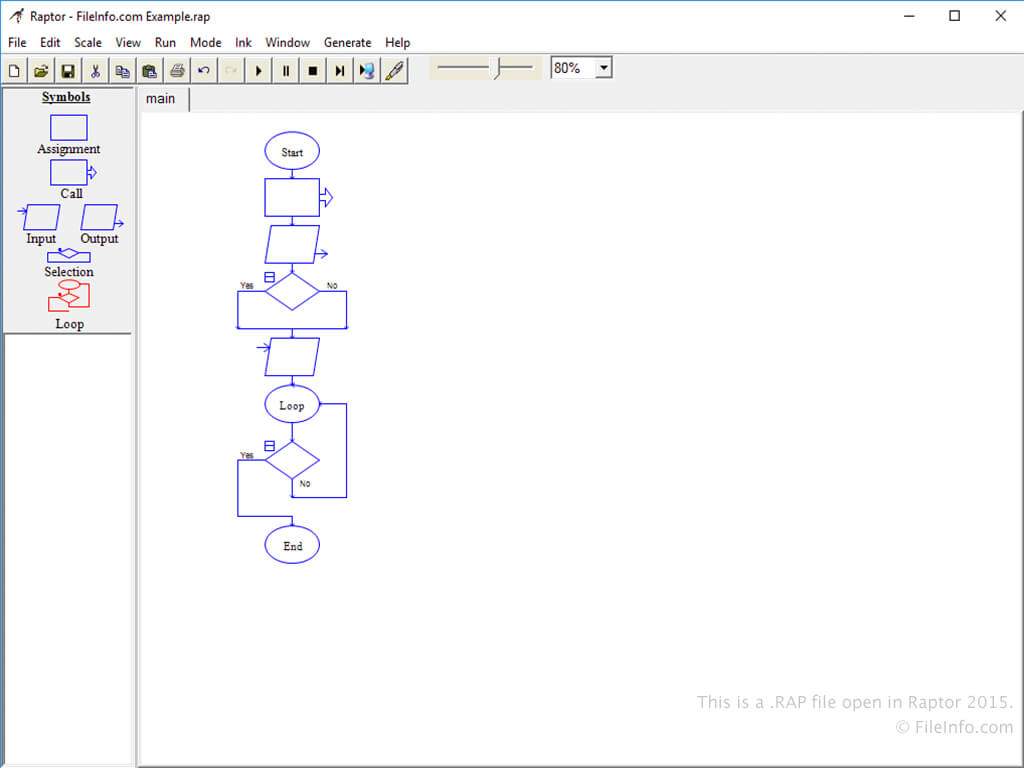The width and height of the screenshot is (1024, 768).
Task: Click the Cut scissors icon
Action: 95,71
